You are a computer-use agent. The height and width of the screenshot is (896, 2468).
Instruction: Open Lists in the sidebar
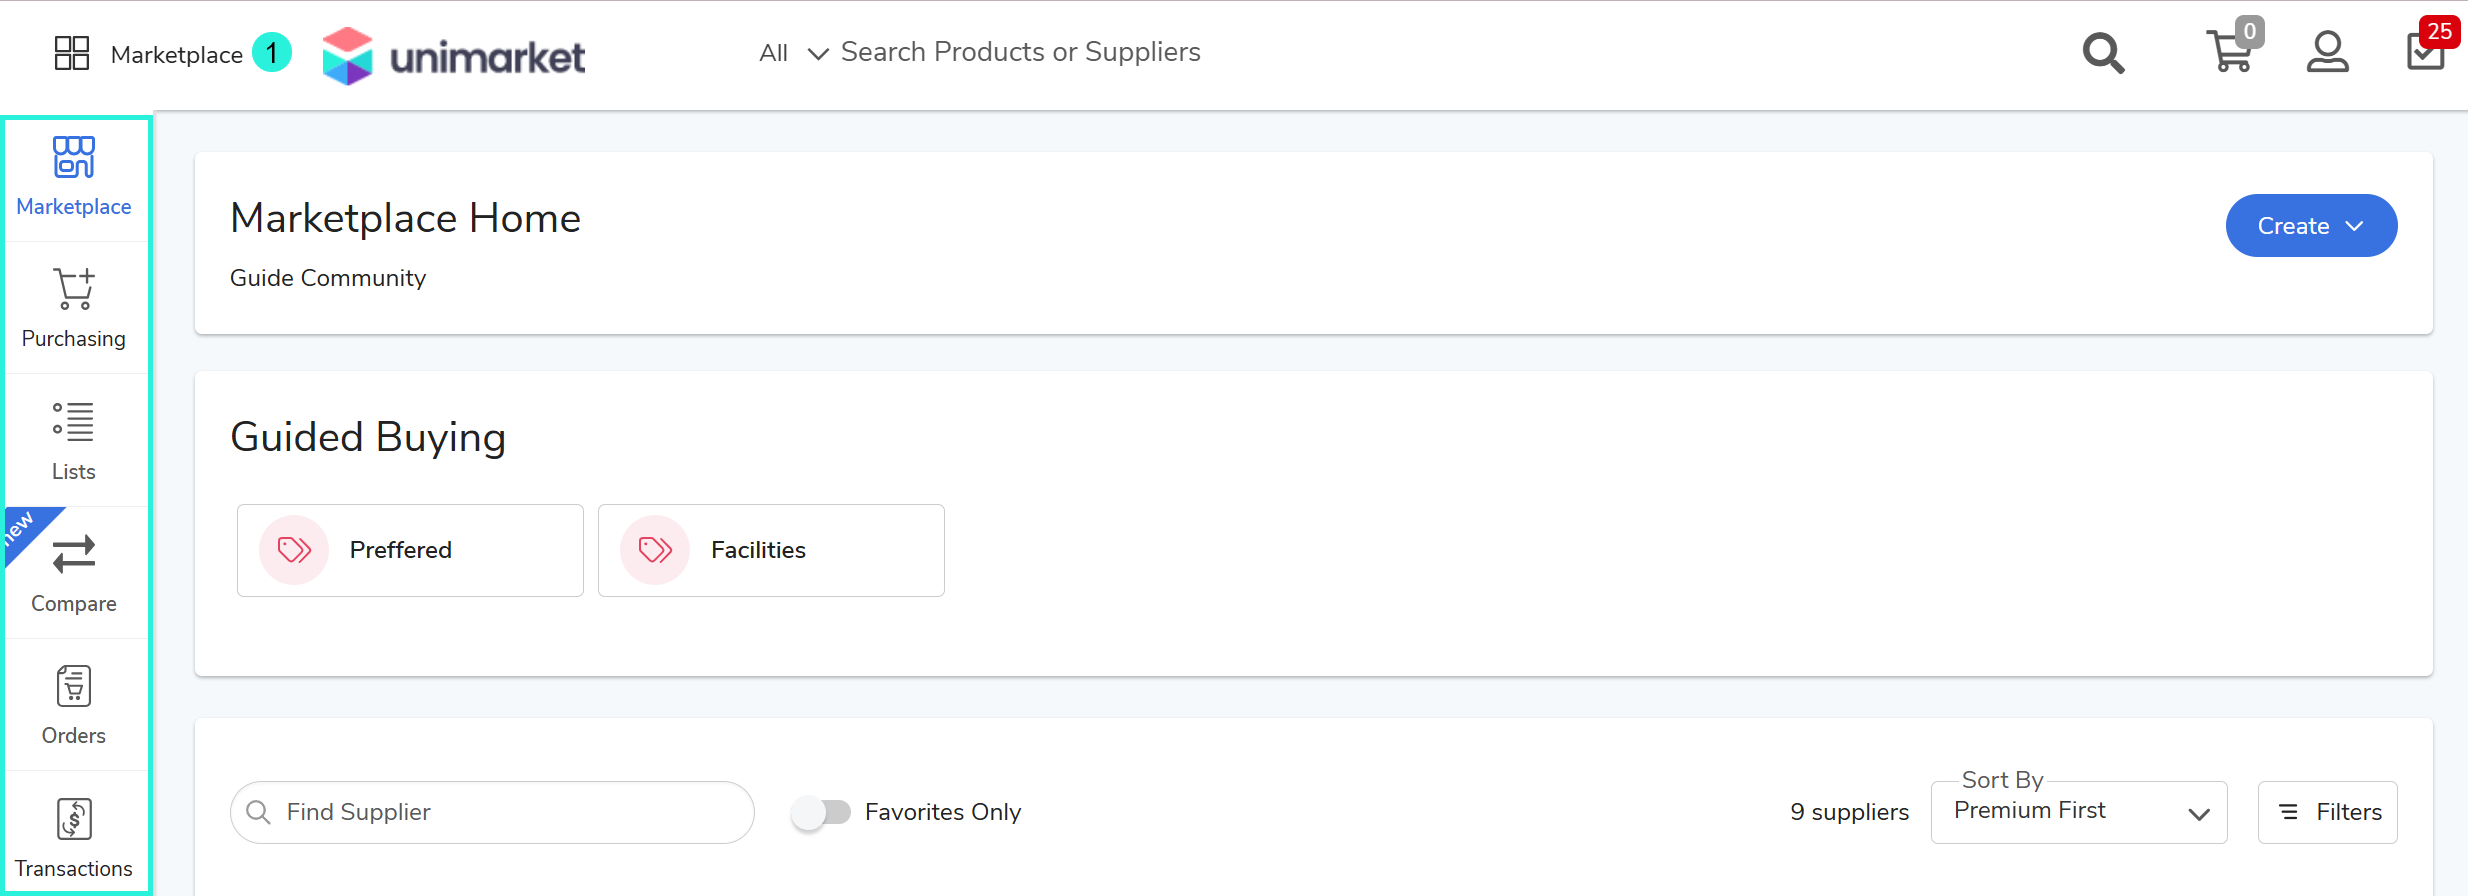74,441
